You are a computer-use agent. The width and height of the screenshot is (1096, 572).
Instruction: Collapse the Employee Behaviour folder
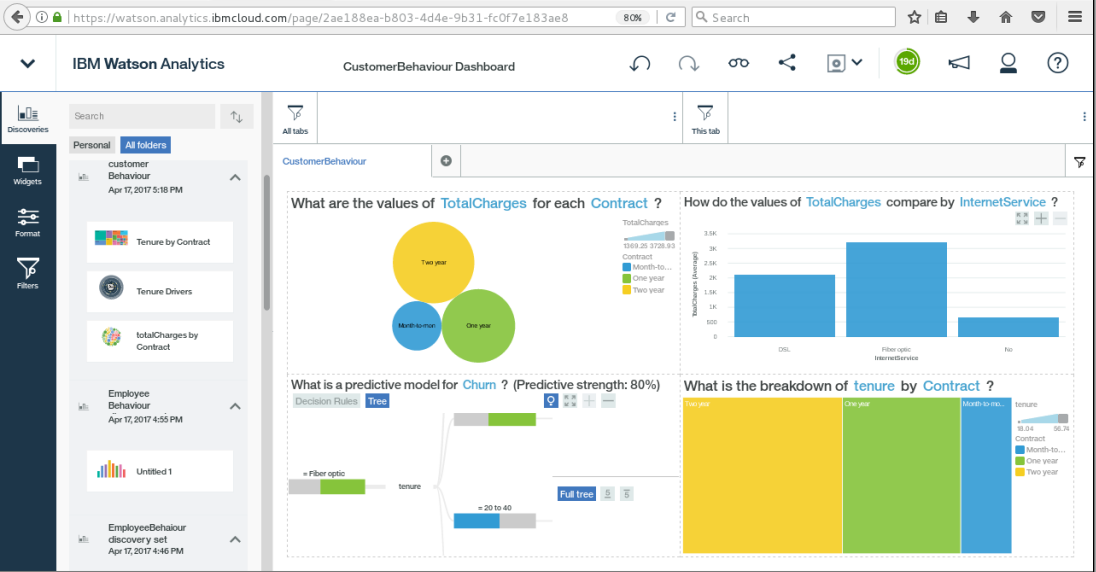point(236,406)
